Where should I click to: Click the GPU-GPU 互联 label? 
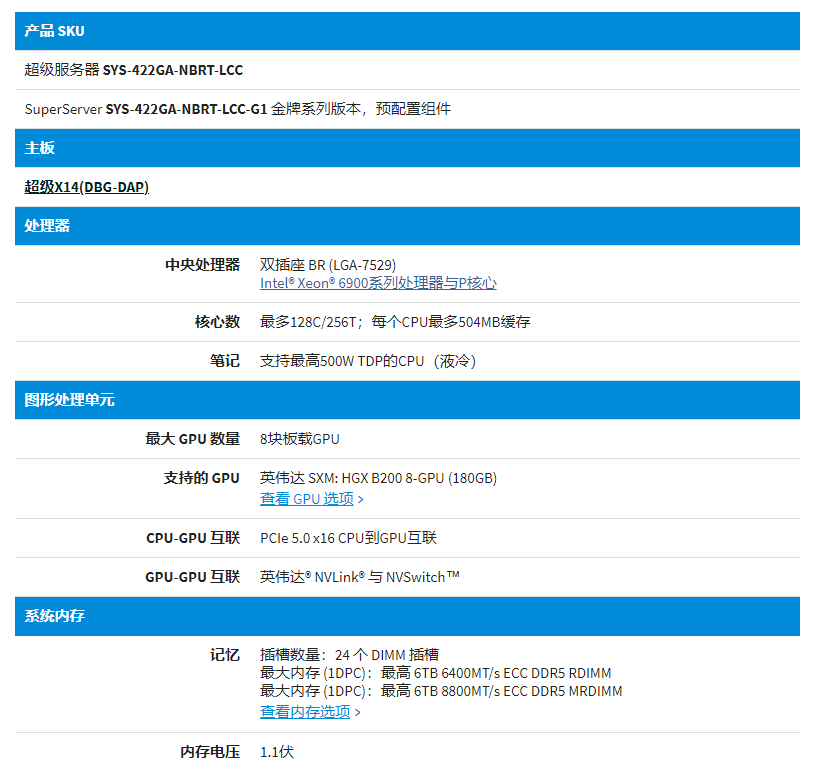192,577
